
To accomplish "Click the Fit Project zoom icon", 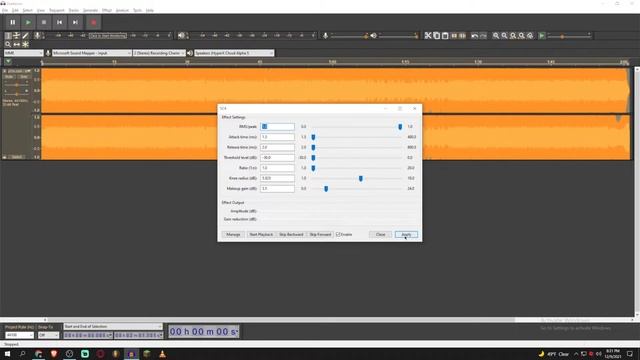I will 521,36.
